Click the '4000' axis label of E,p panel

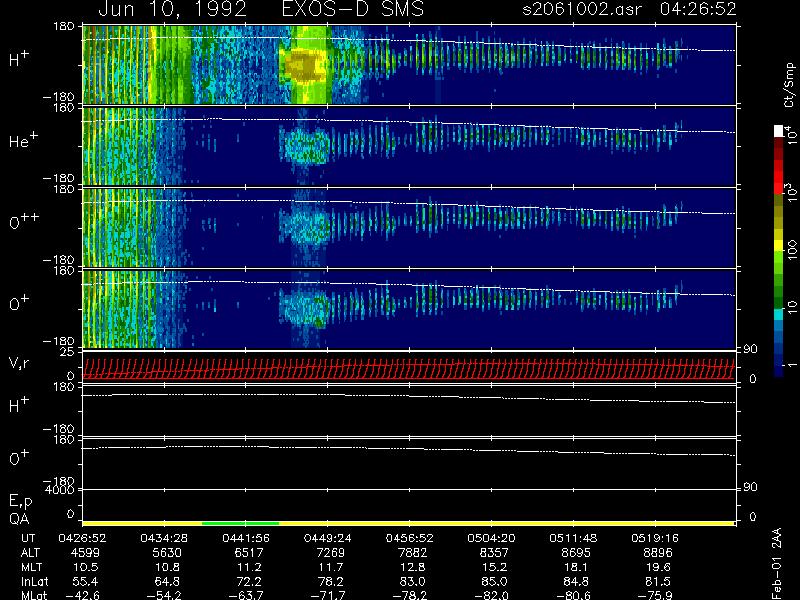click(60, 490)
